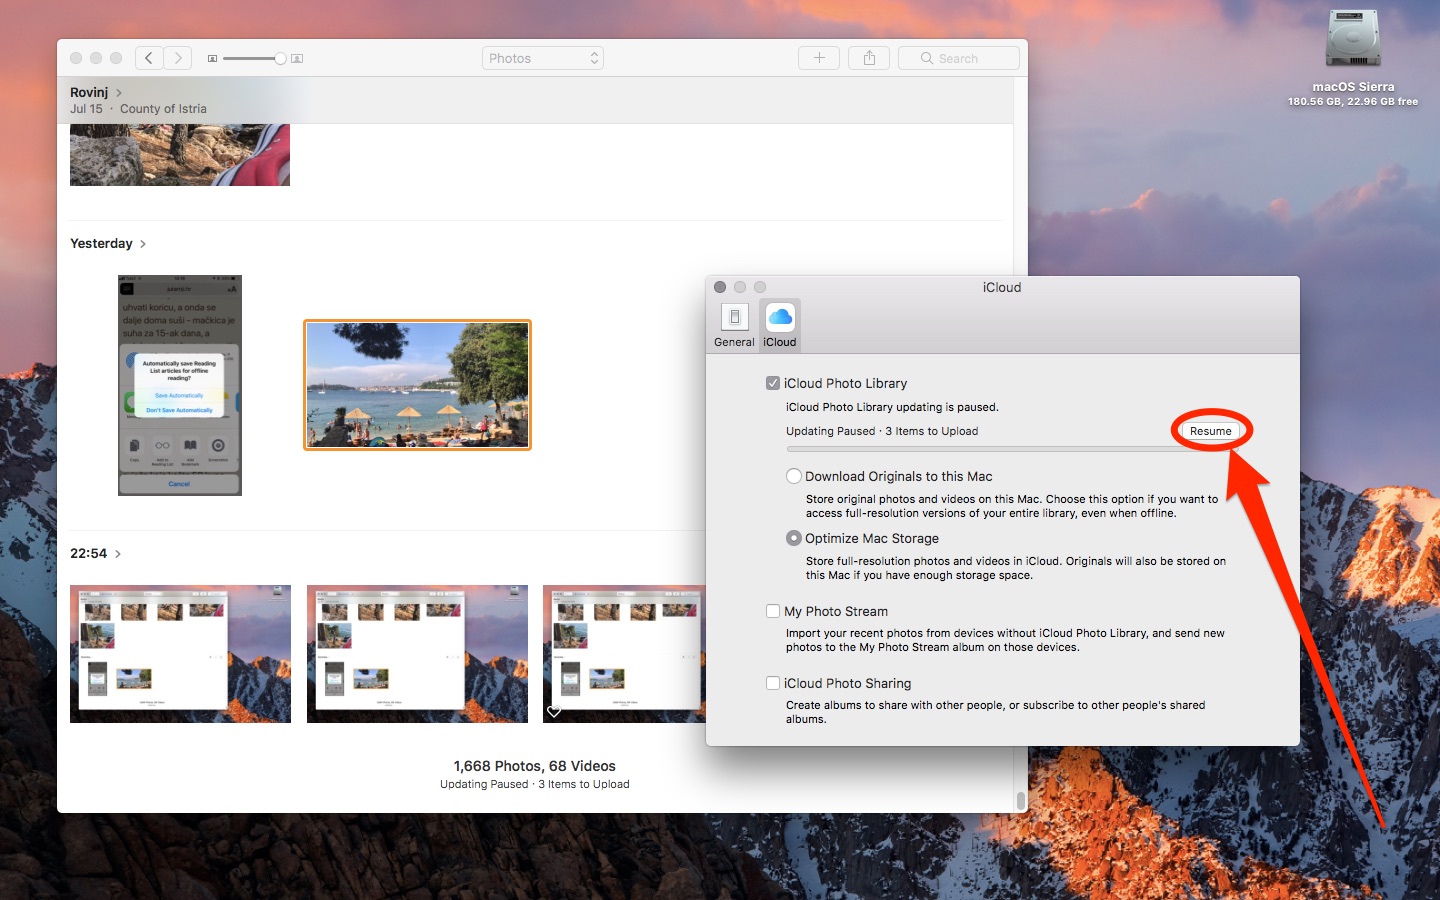Screen dimensions: 1440x900
Task: Click the add (+) toolbar button
Action: coord(818,58)
